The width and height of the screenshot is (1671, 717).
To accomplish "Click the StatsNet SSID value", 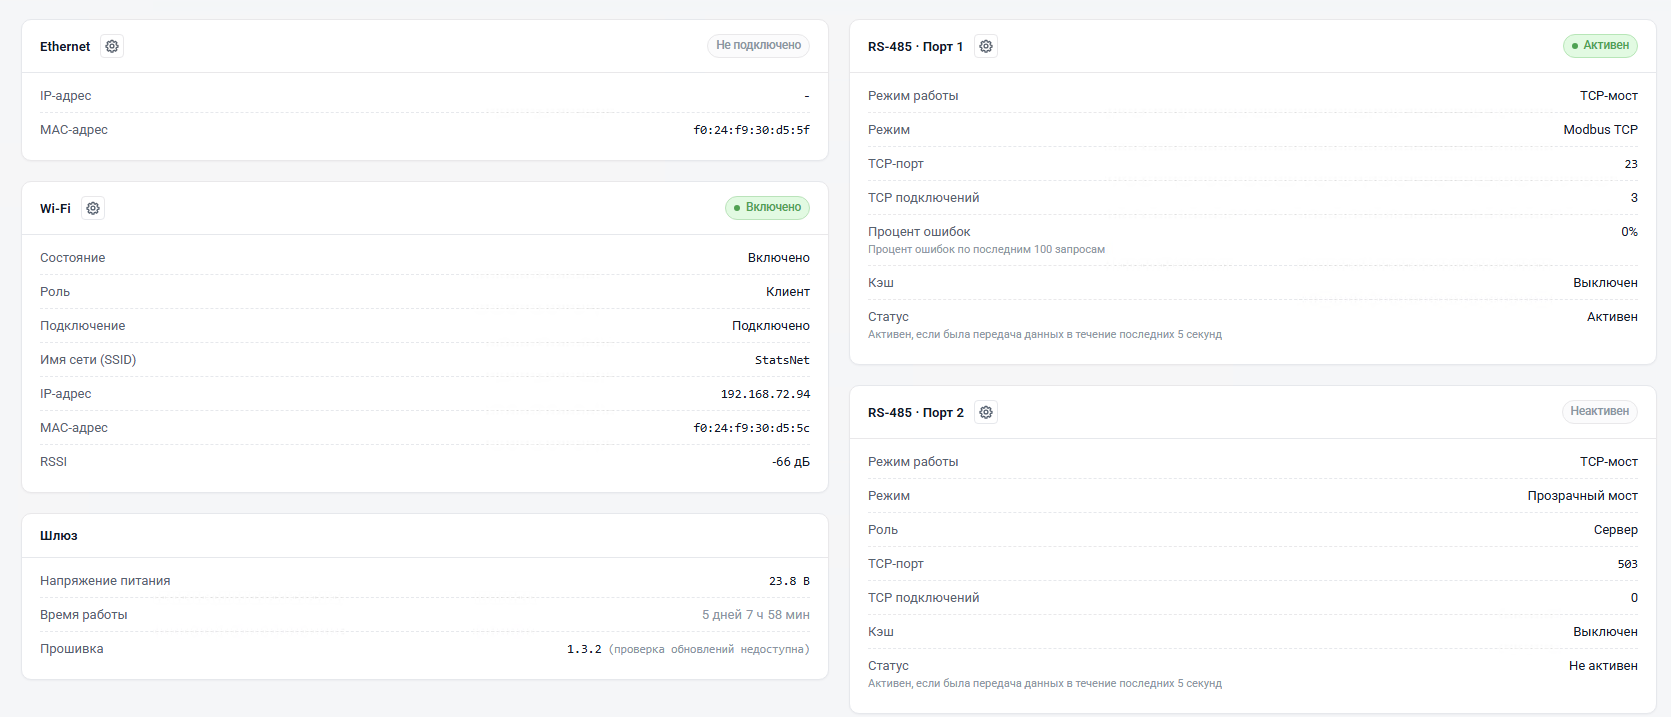I will click(x=782, y=360).
